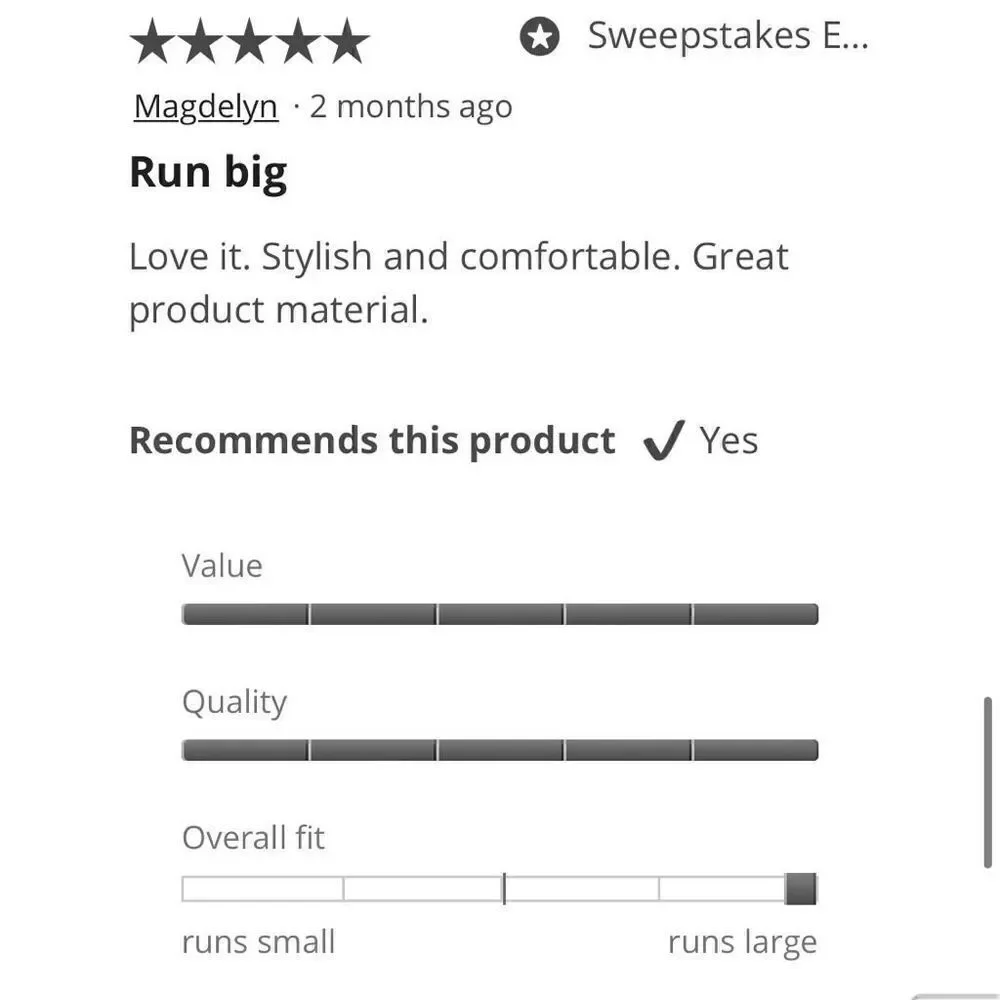The width and height of the screenshot is (1000, 1000).
Task: Click the Sweepstakes Entry star badge icon
Action: tap(540, 36)
